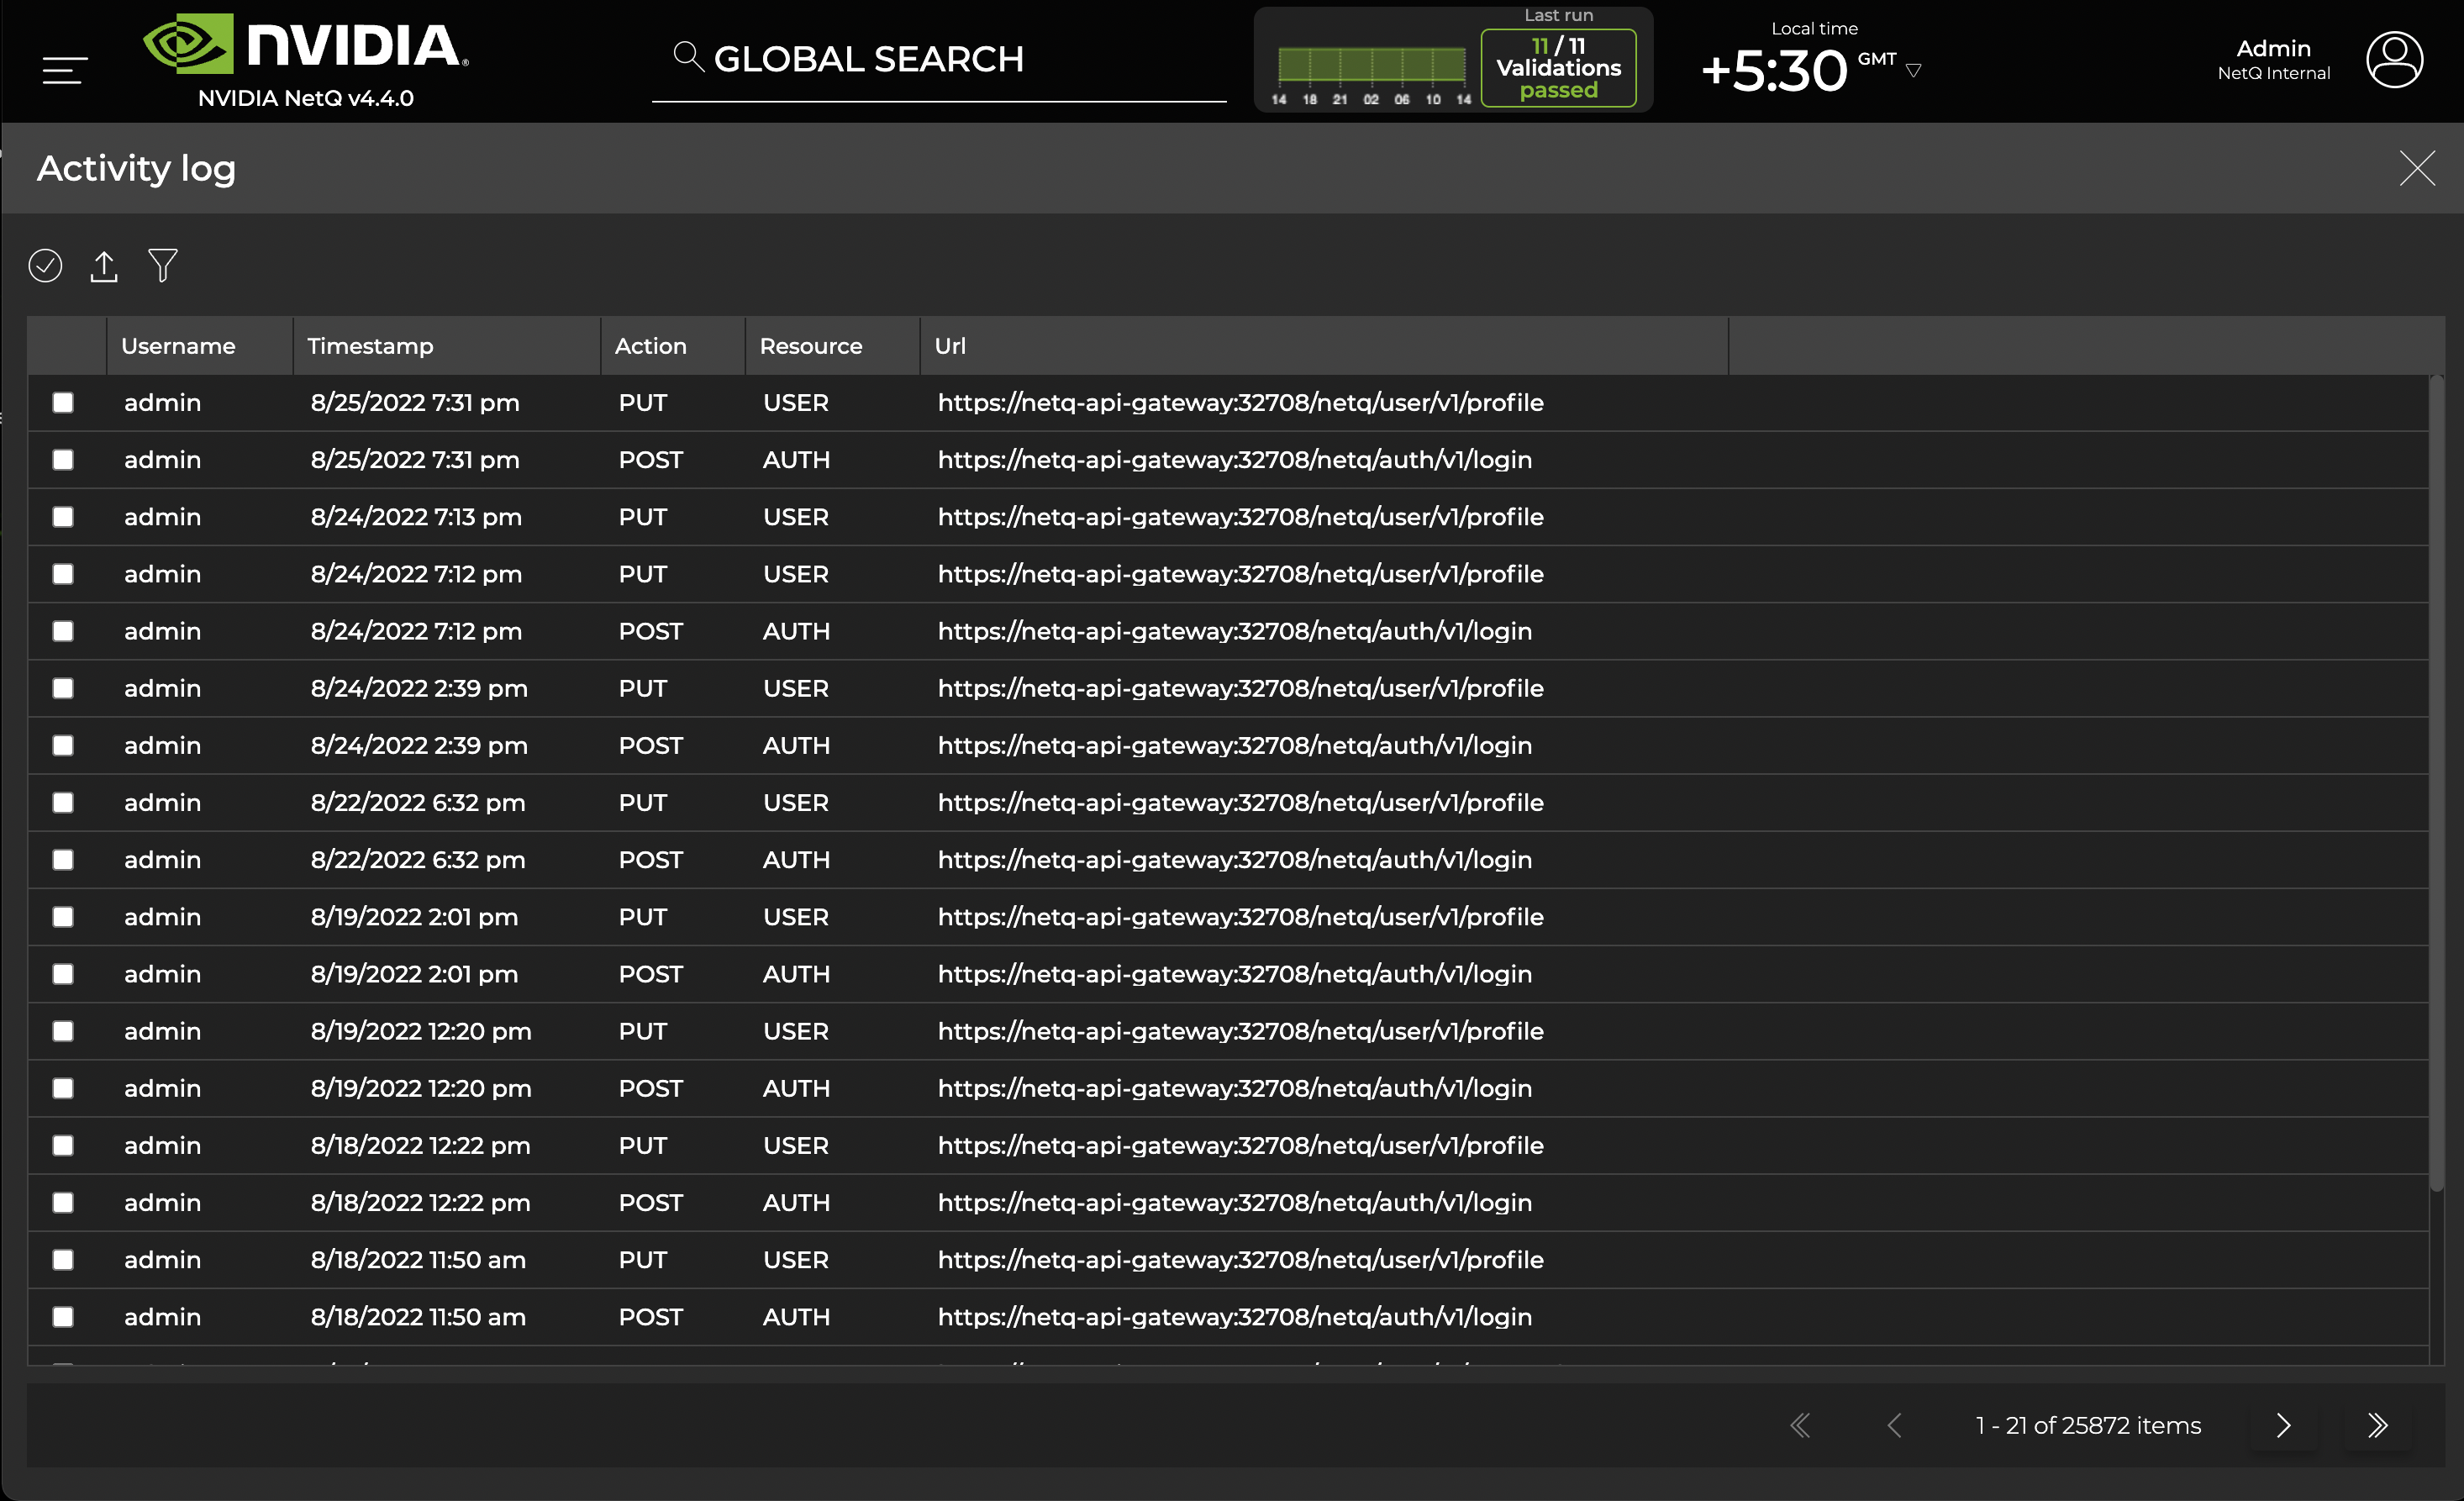
Task: Tick checkbox for 8/22/2022 6:32 pm POST row
Action: 63,860
